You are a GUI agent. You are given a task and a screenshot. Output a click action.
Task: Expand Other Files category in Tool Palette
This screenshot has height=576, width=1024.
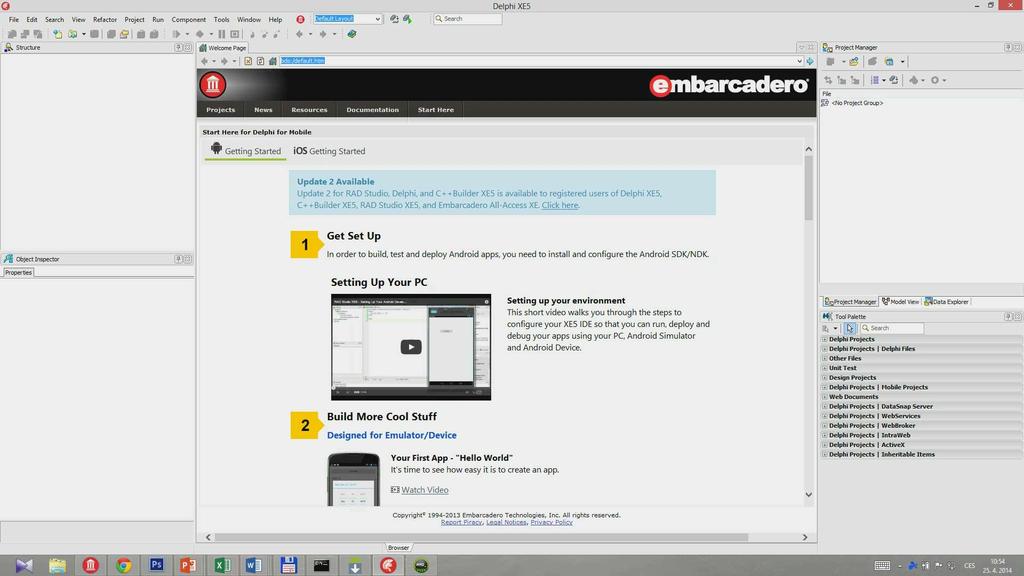coord(824,359)
